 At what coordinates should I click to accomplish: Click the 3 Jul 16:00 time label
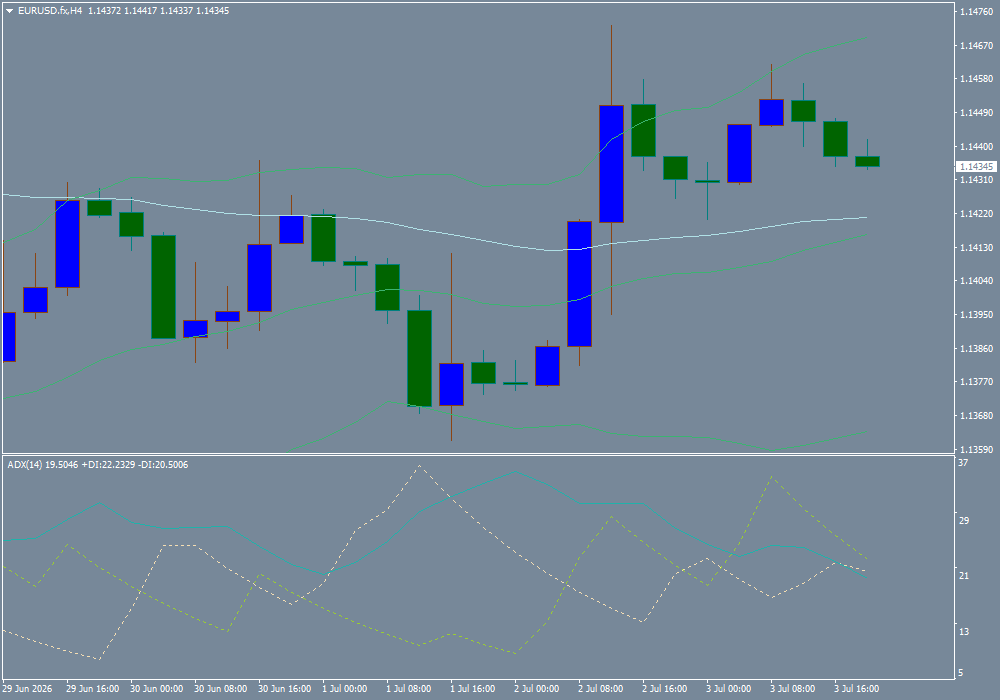click(857, 689)
